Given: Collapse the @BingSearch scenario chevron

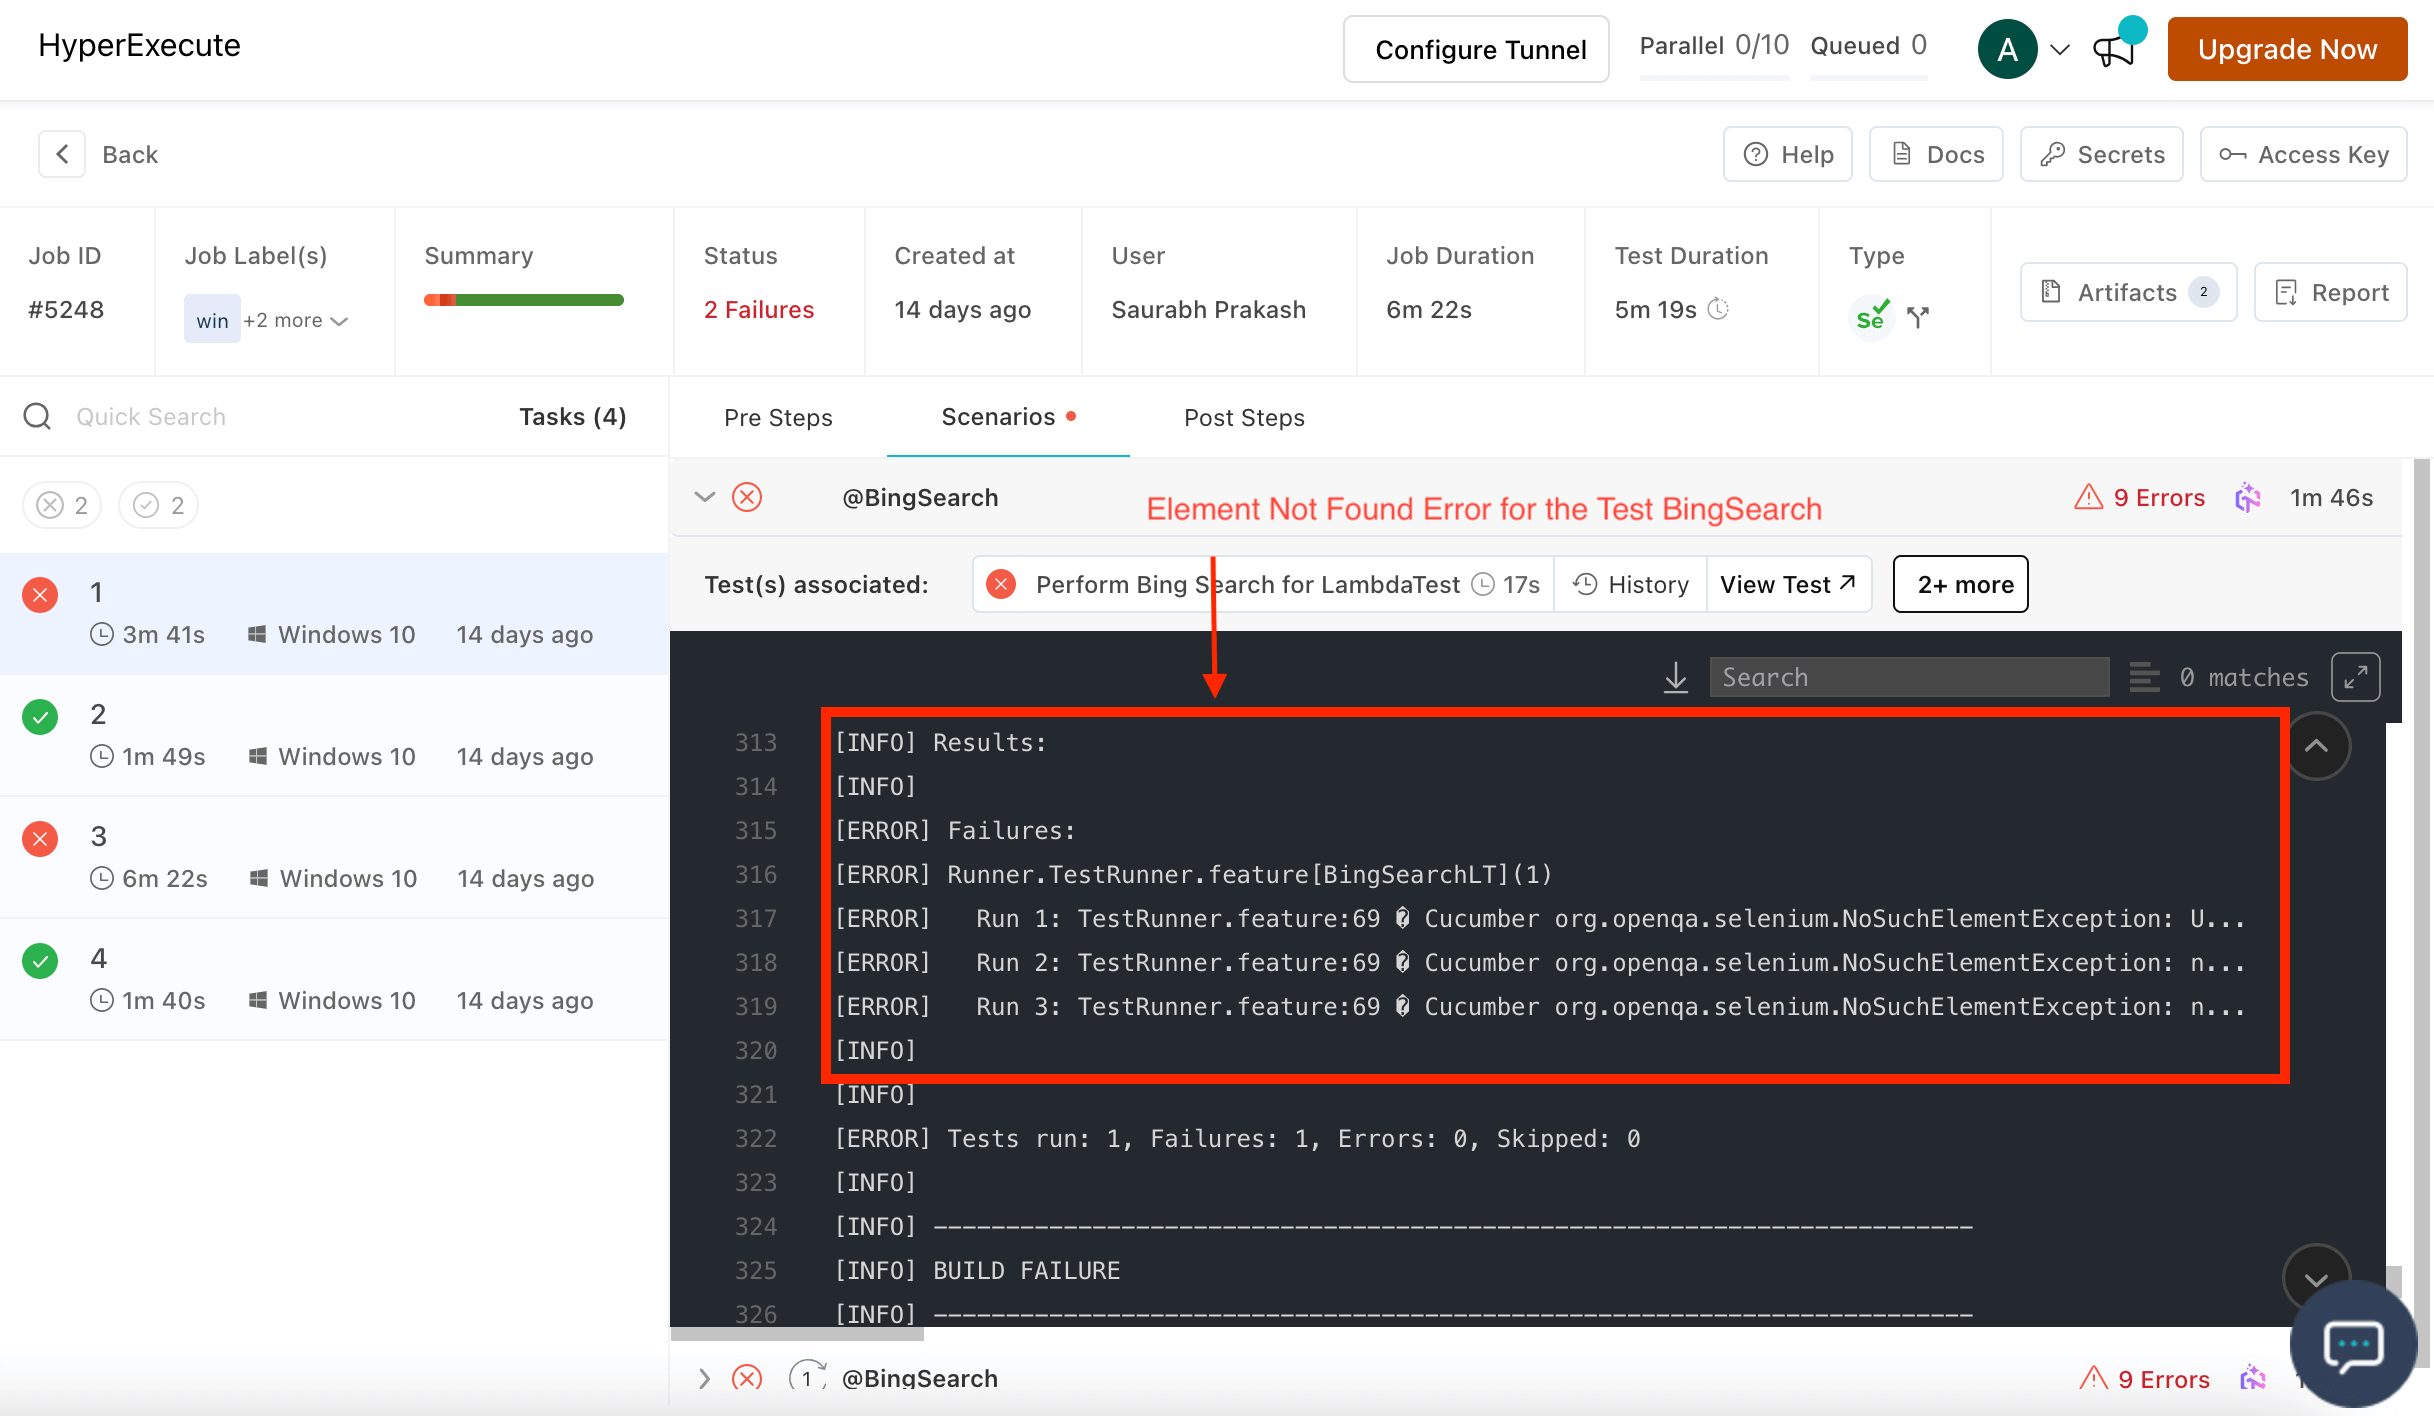Looking at the screenshot, I should click(705, 497).
